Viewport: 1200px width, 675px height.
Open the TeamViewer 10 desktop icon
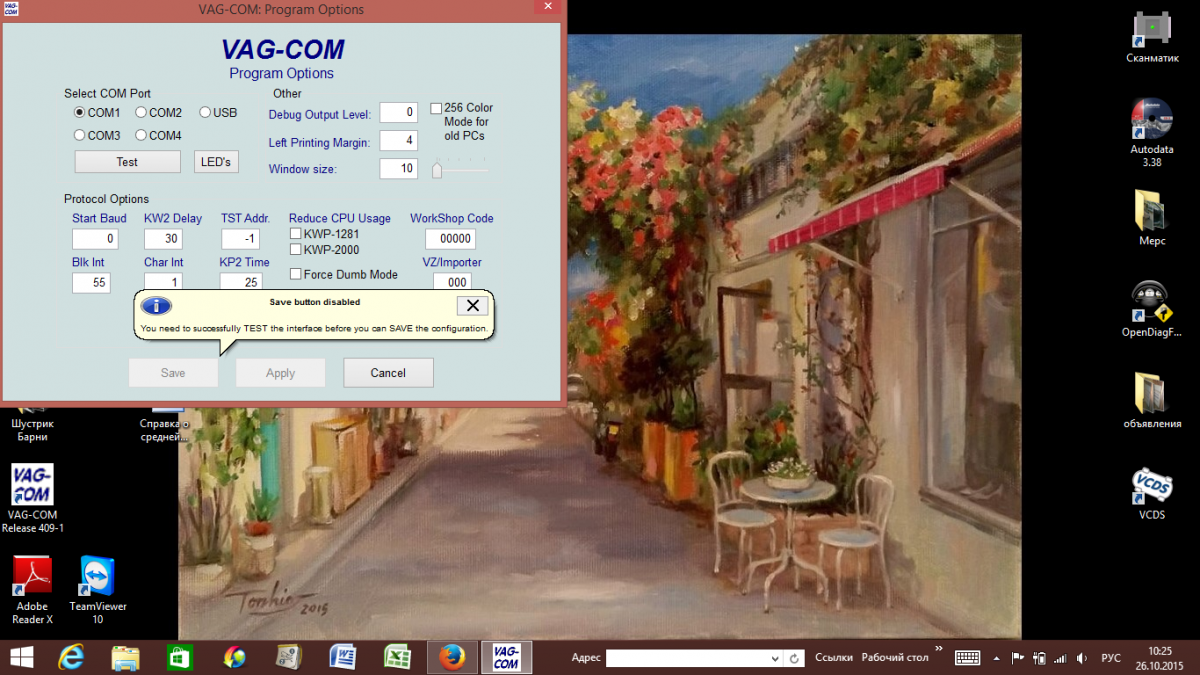click(x=98, y=590)
